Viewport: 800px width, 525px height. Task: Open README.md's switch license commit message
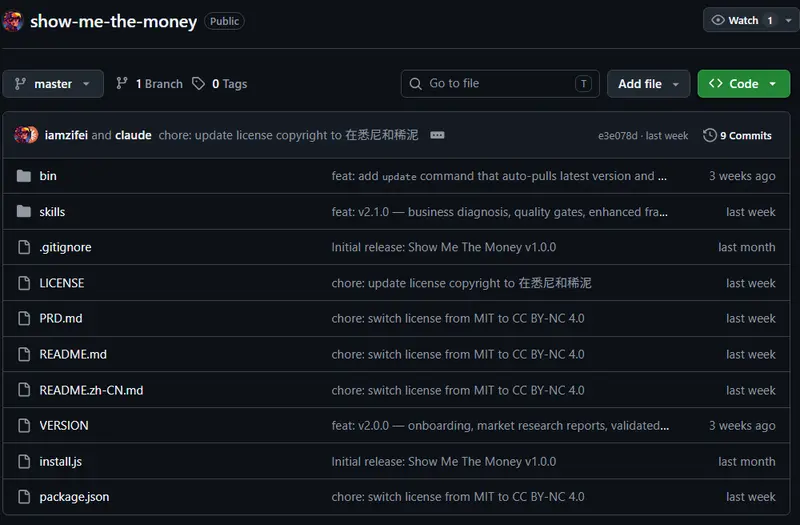click(x=458, y=354)
